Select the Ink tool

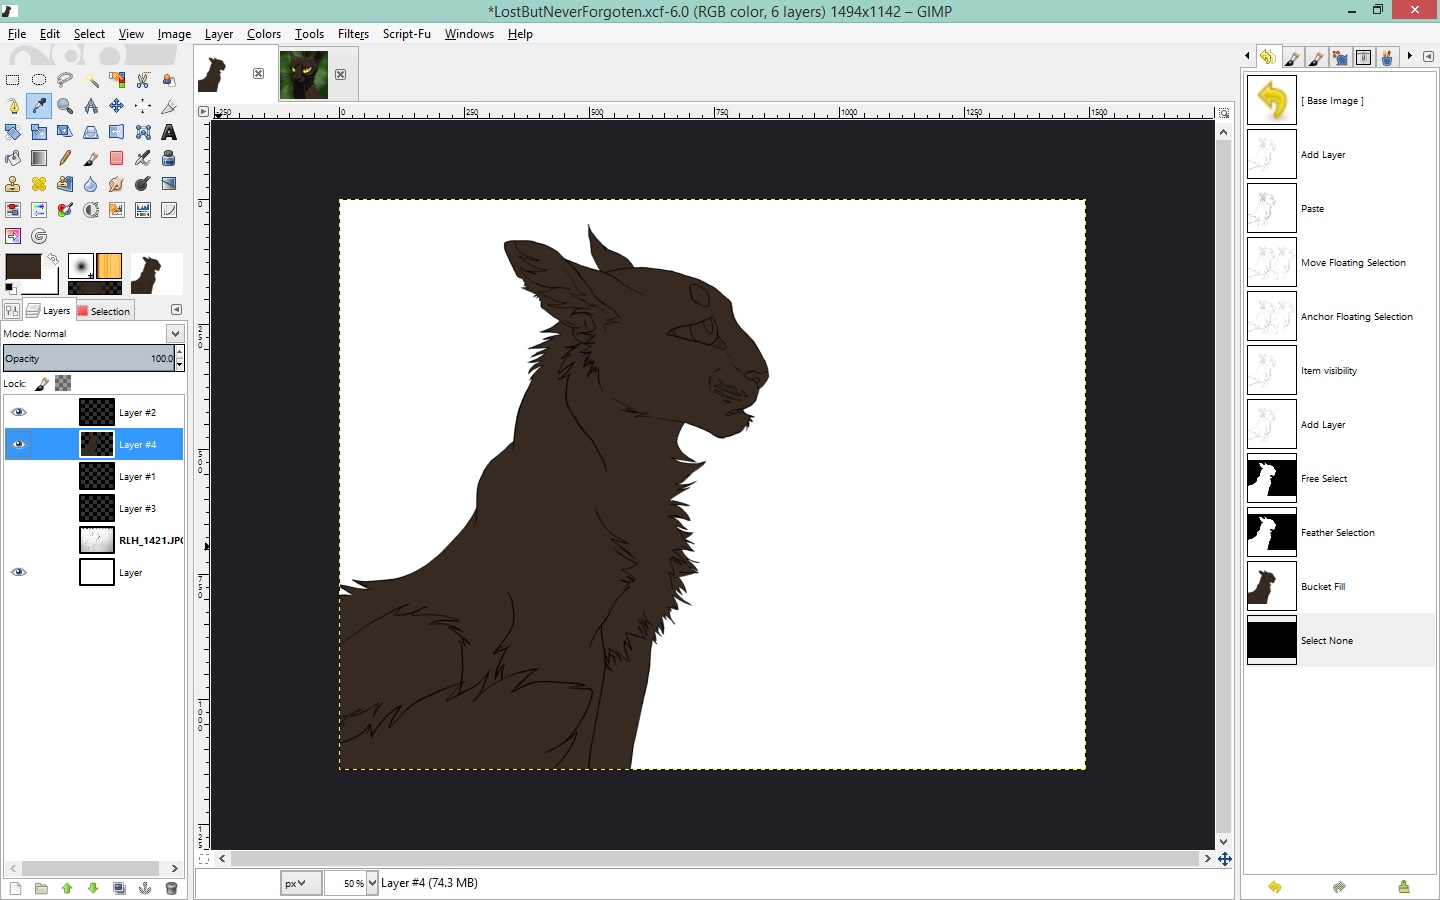coord(169,158)
